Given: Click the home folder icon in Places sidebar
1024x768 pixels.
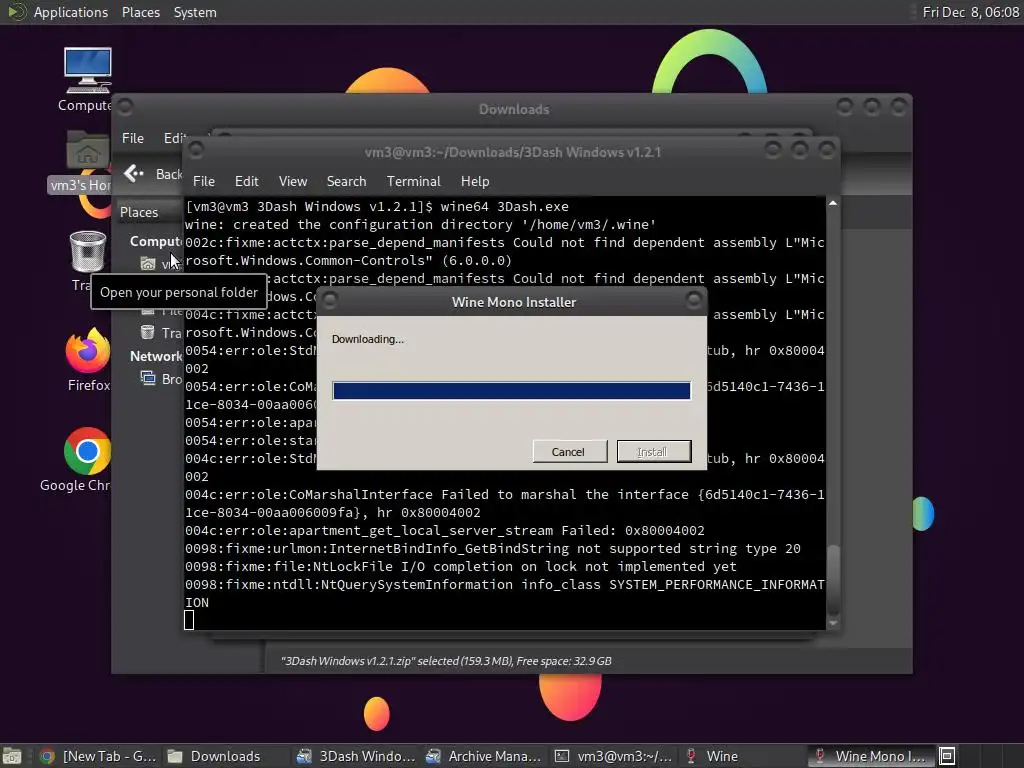Looking at the screenshot, I should (148, 263).
